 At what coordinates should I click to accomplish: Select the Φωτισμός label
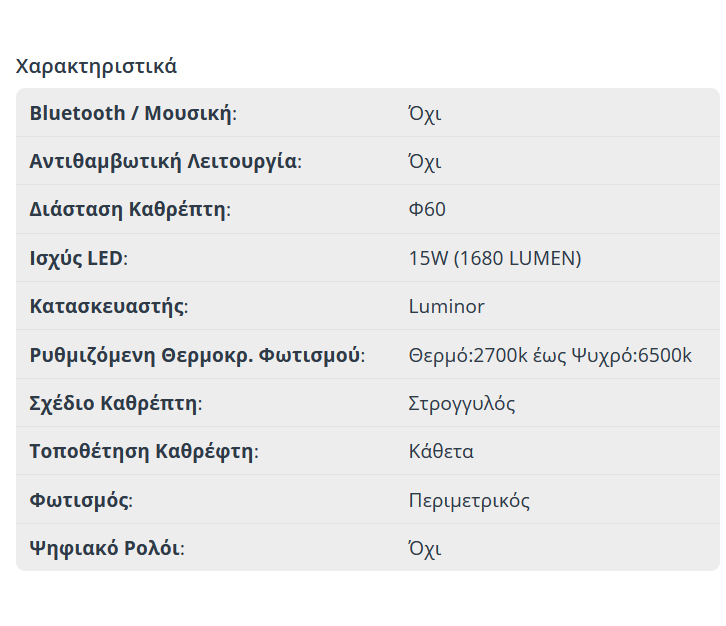tap(81, 500)
